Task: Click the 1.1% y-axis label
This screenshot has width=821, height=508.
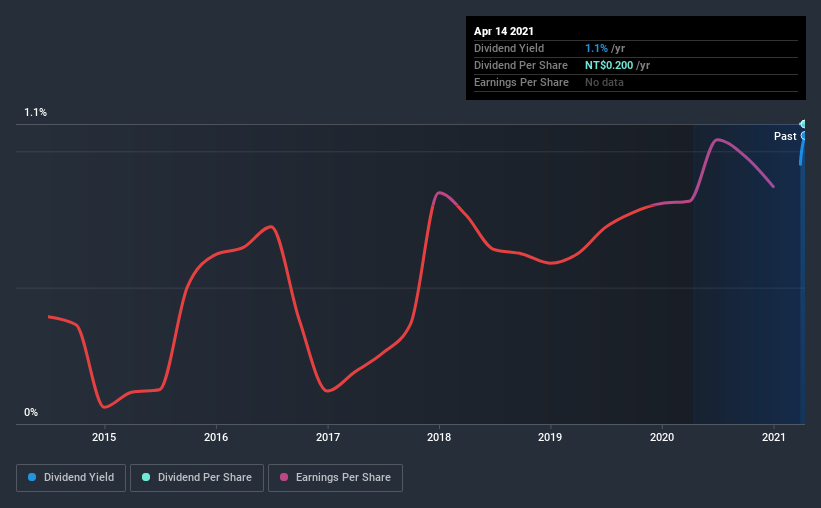Action: pyautogui.click(x=36, y=112)
